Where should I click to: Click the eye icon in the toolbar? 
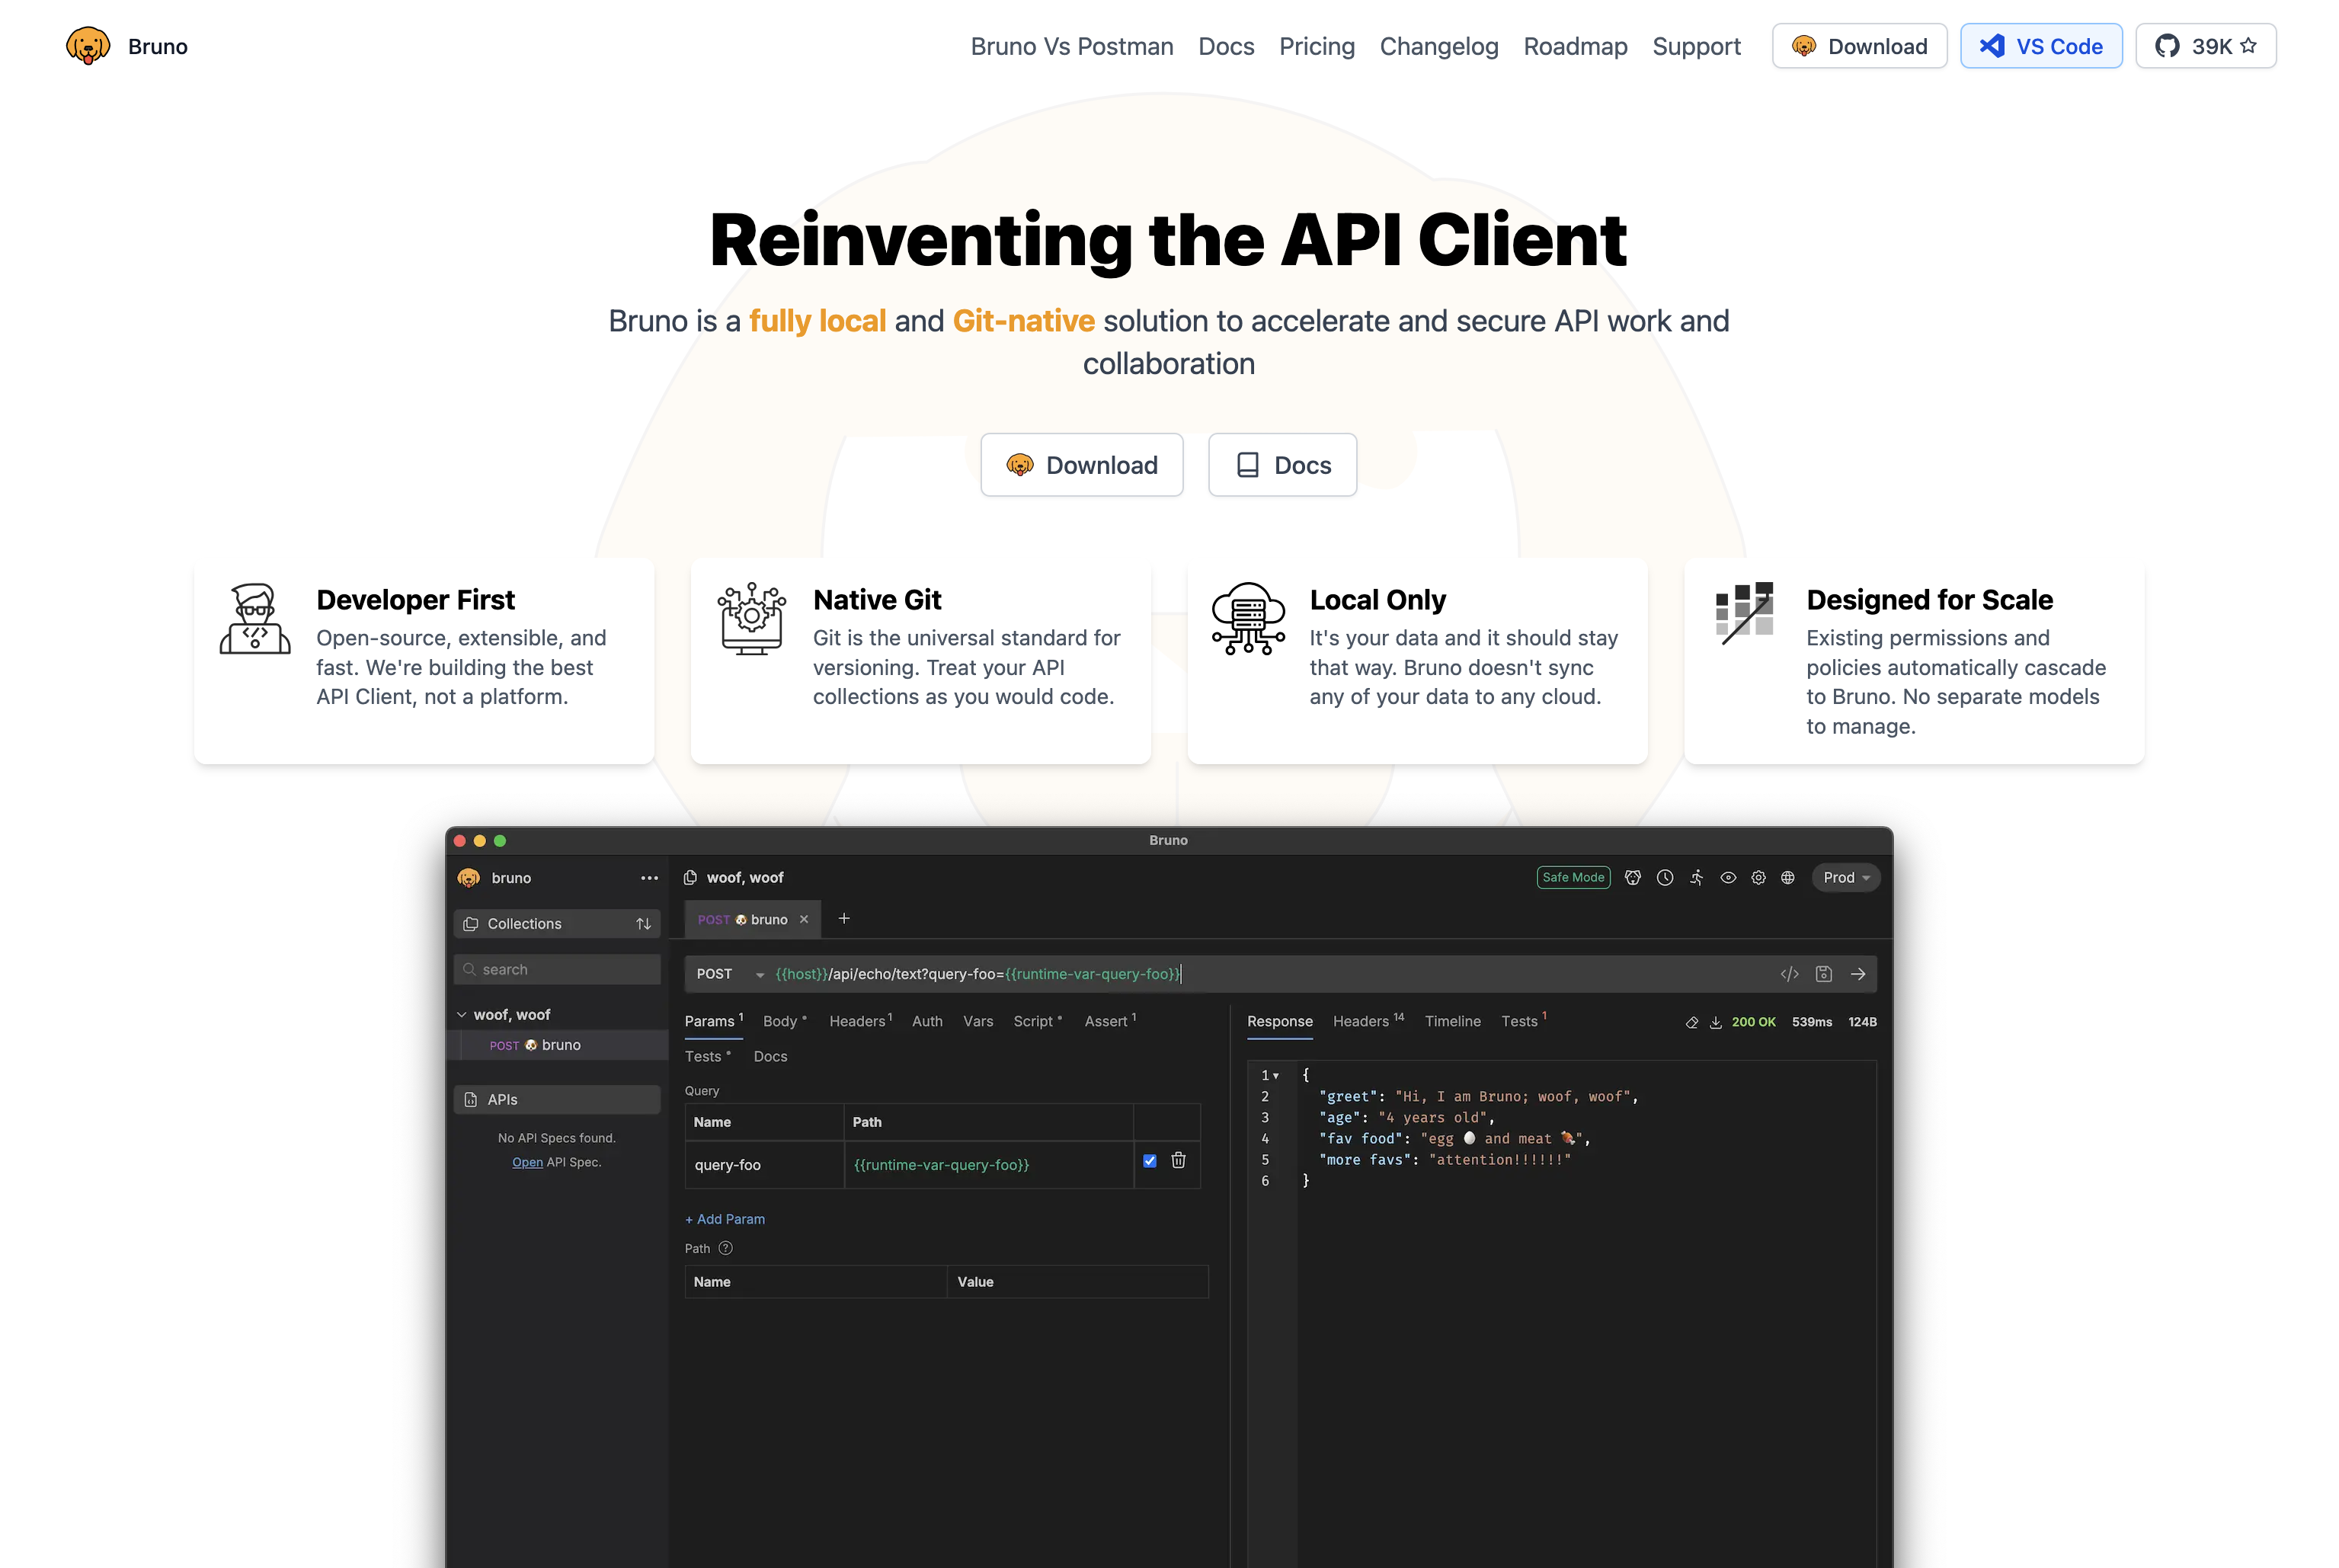[1728, 878]
